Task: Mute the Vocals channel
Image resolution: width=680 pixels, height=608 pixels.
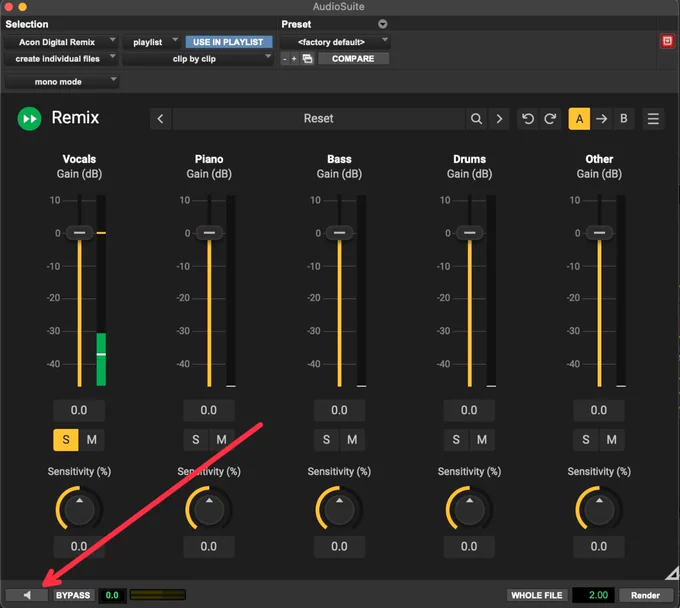Action: pos(92,440)
